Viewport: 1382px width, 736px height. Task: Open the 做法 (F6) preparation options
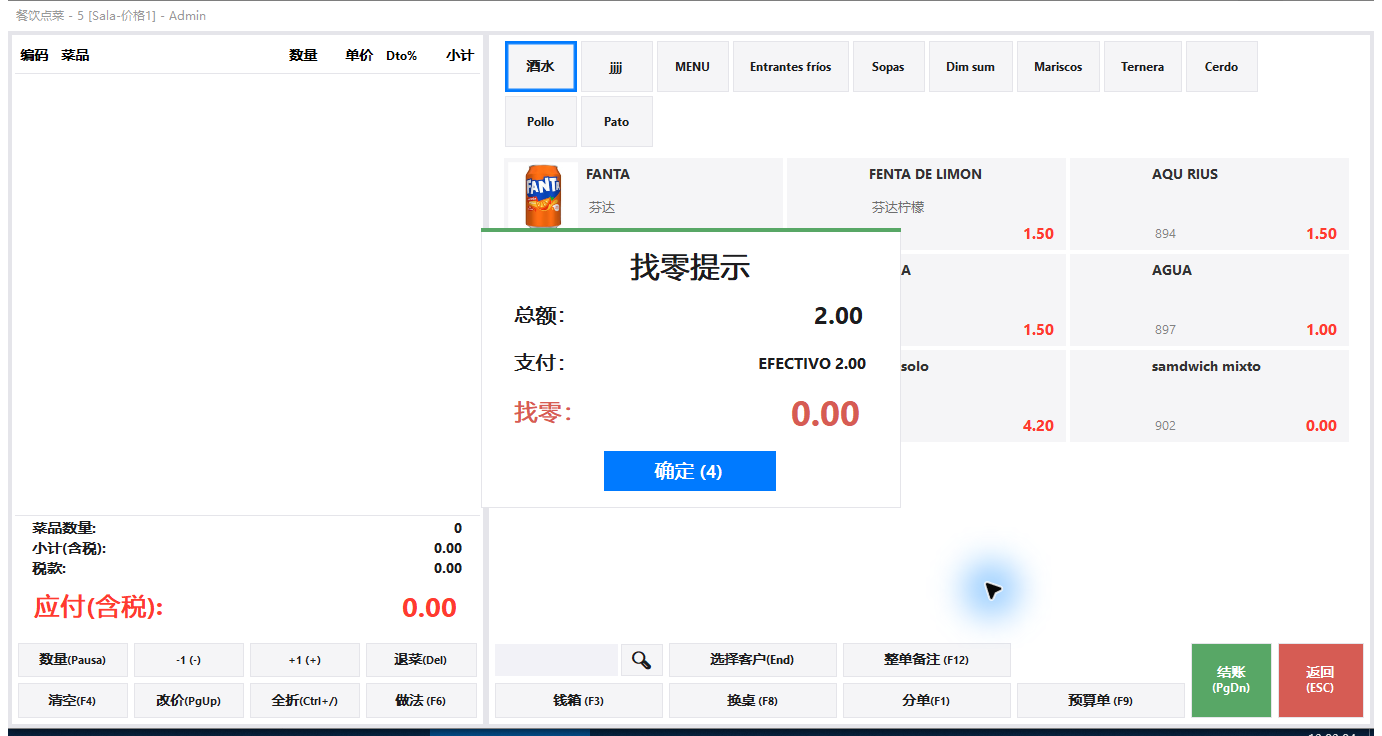421,701
